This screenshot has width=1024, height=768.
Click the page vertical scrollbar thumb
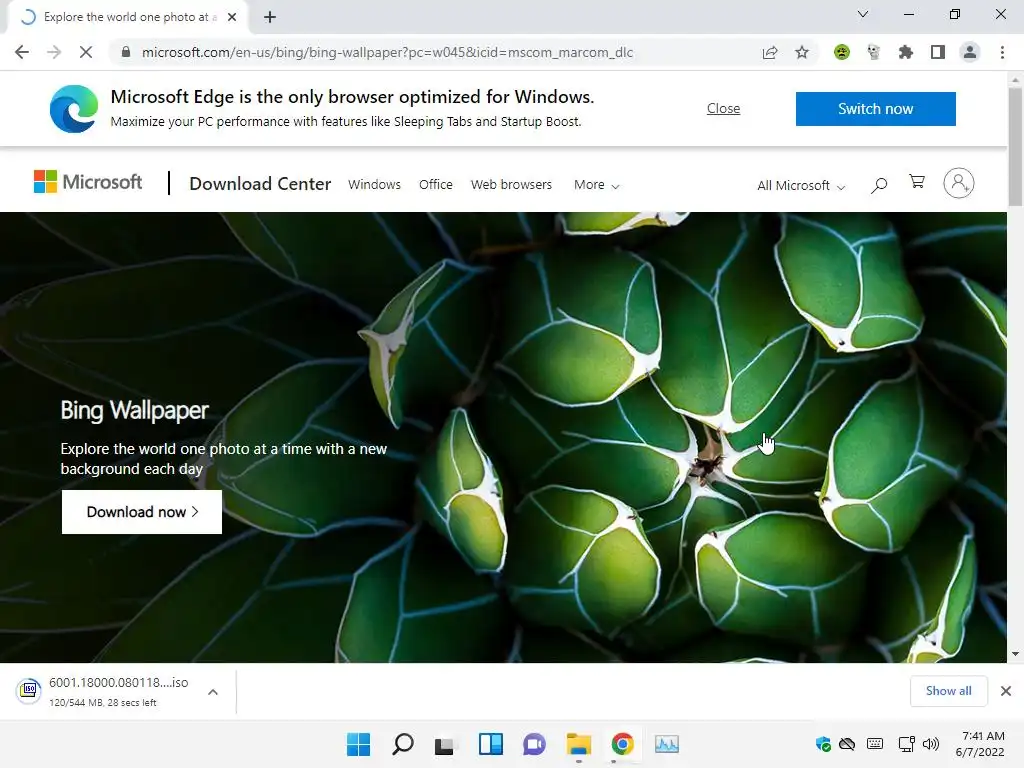click(1015, 147)
